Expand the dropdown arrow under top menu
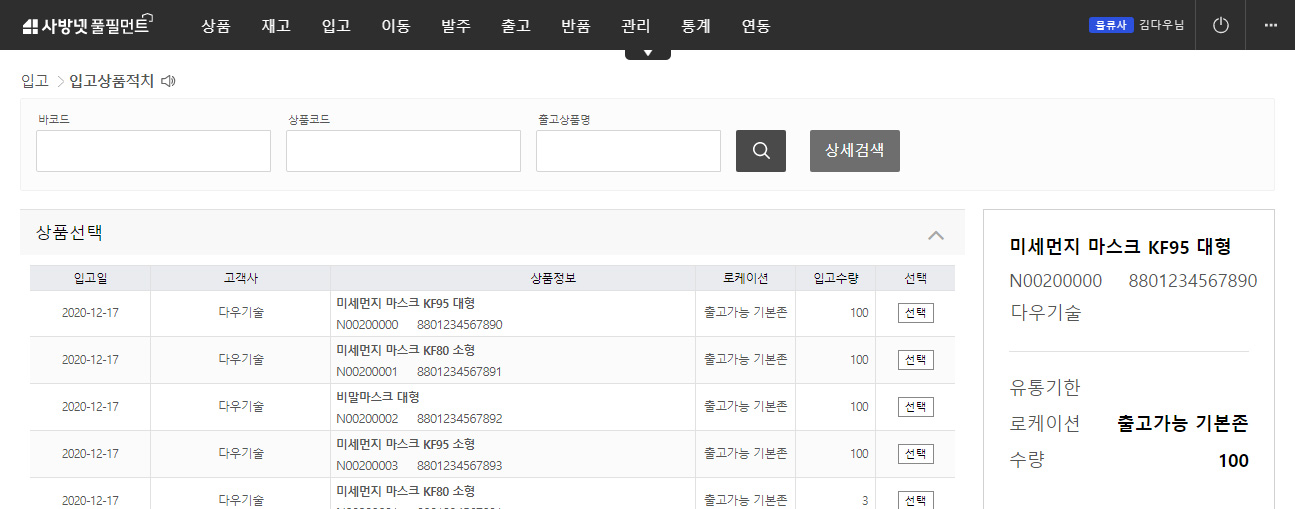The height and width of the screenshot is (509, 1295). [x=648, y=53]
